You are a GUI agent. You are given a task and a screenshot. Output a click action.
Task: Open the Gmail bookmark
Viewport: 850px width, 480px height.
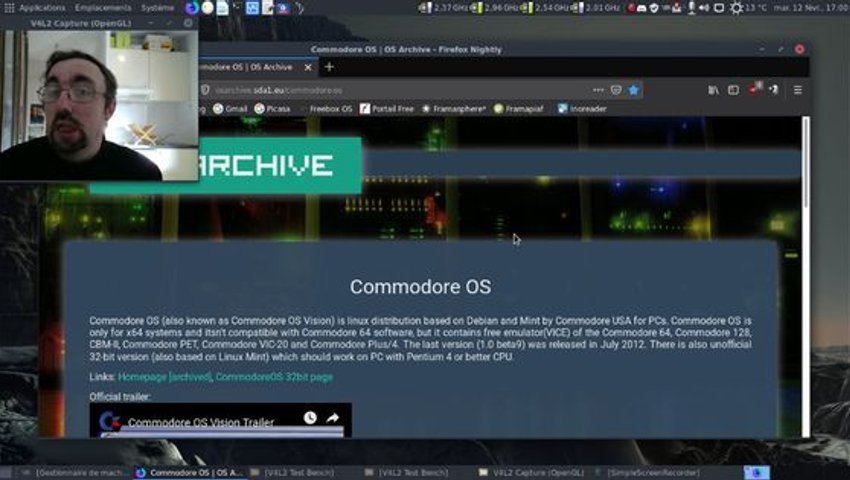pos(230,109)
